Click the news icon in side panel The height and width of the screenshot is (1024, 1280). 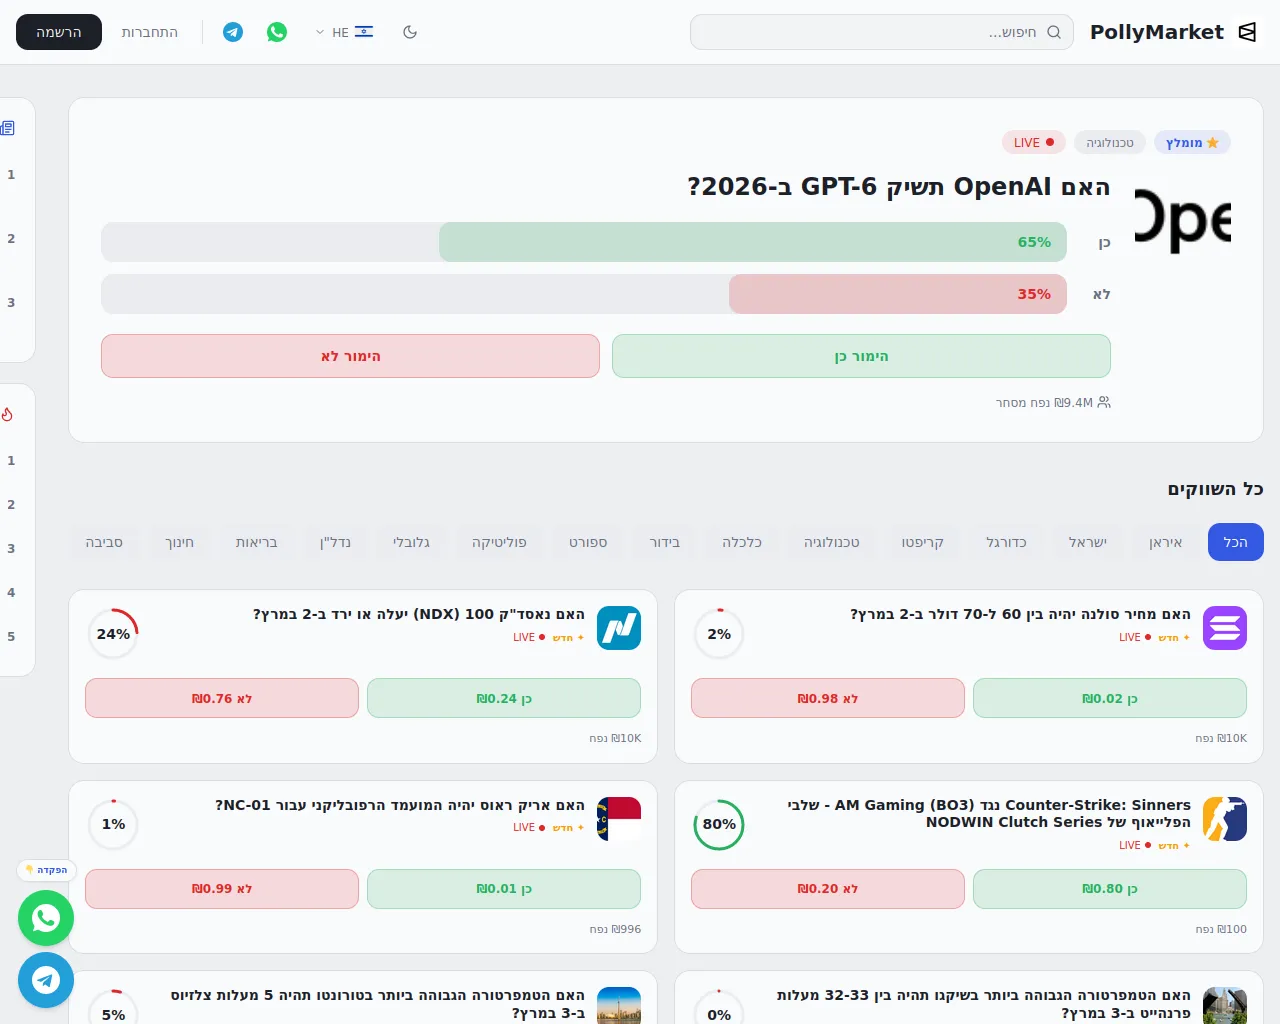click(x=8, y=128)
